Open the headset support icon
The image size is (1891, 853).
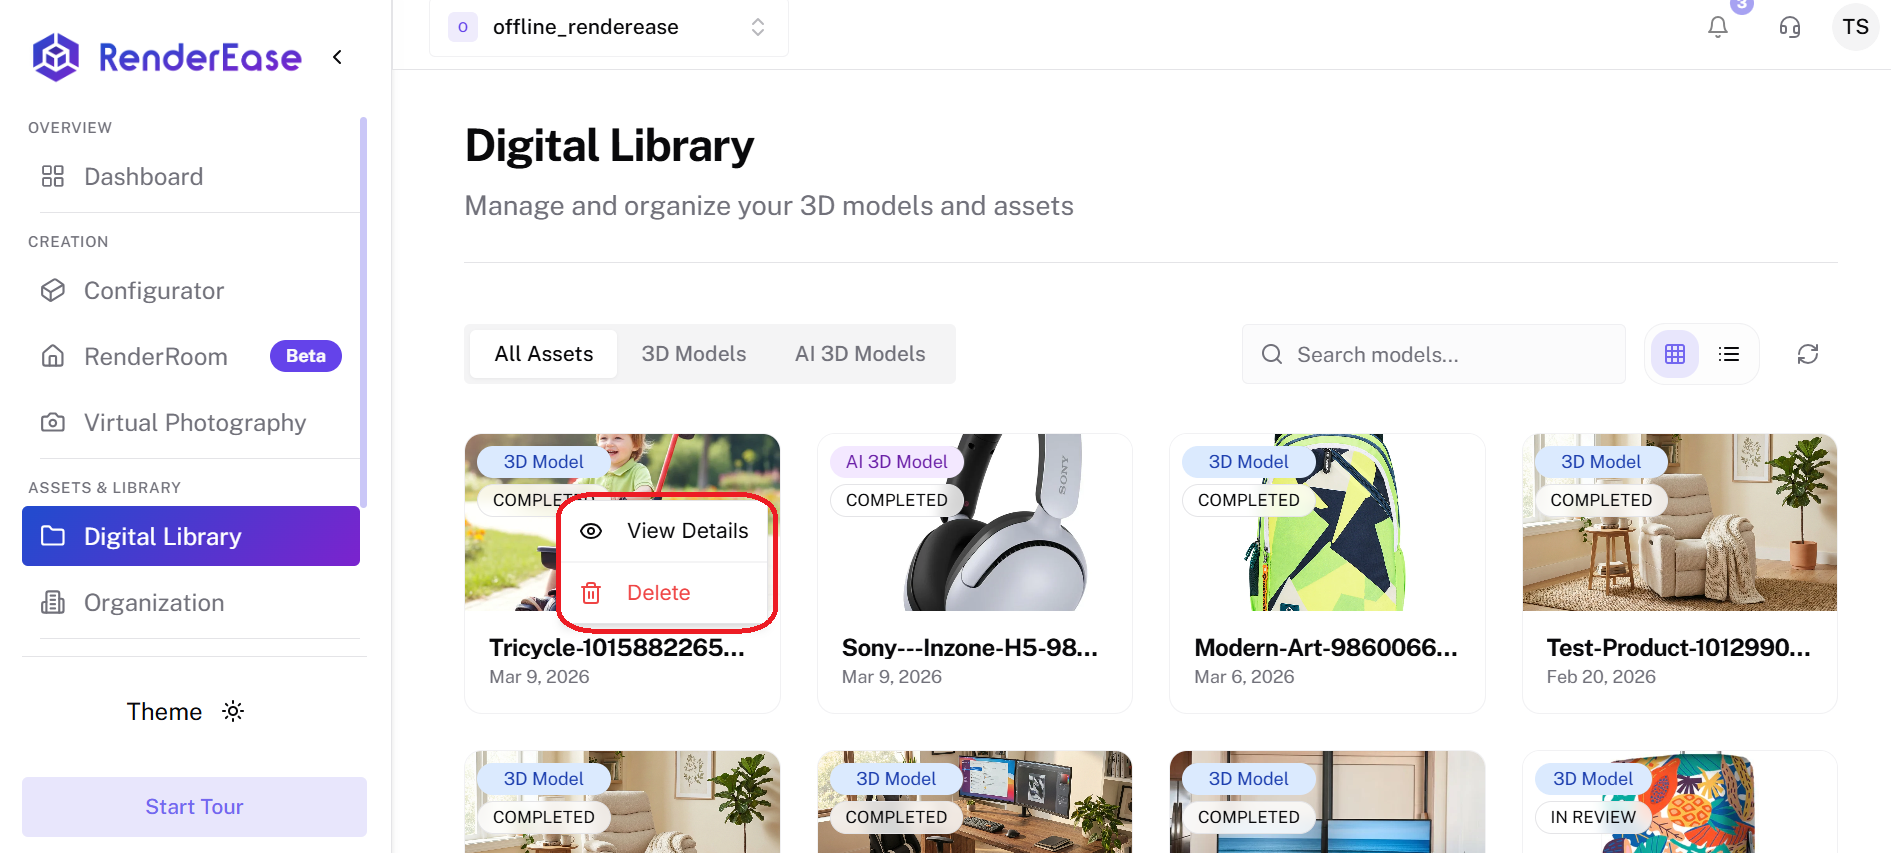coord(1790,27)
